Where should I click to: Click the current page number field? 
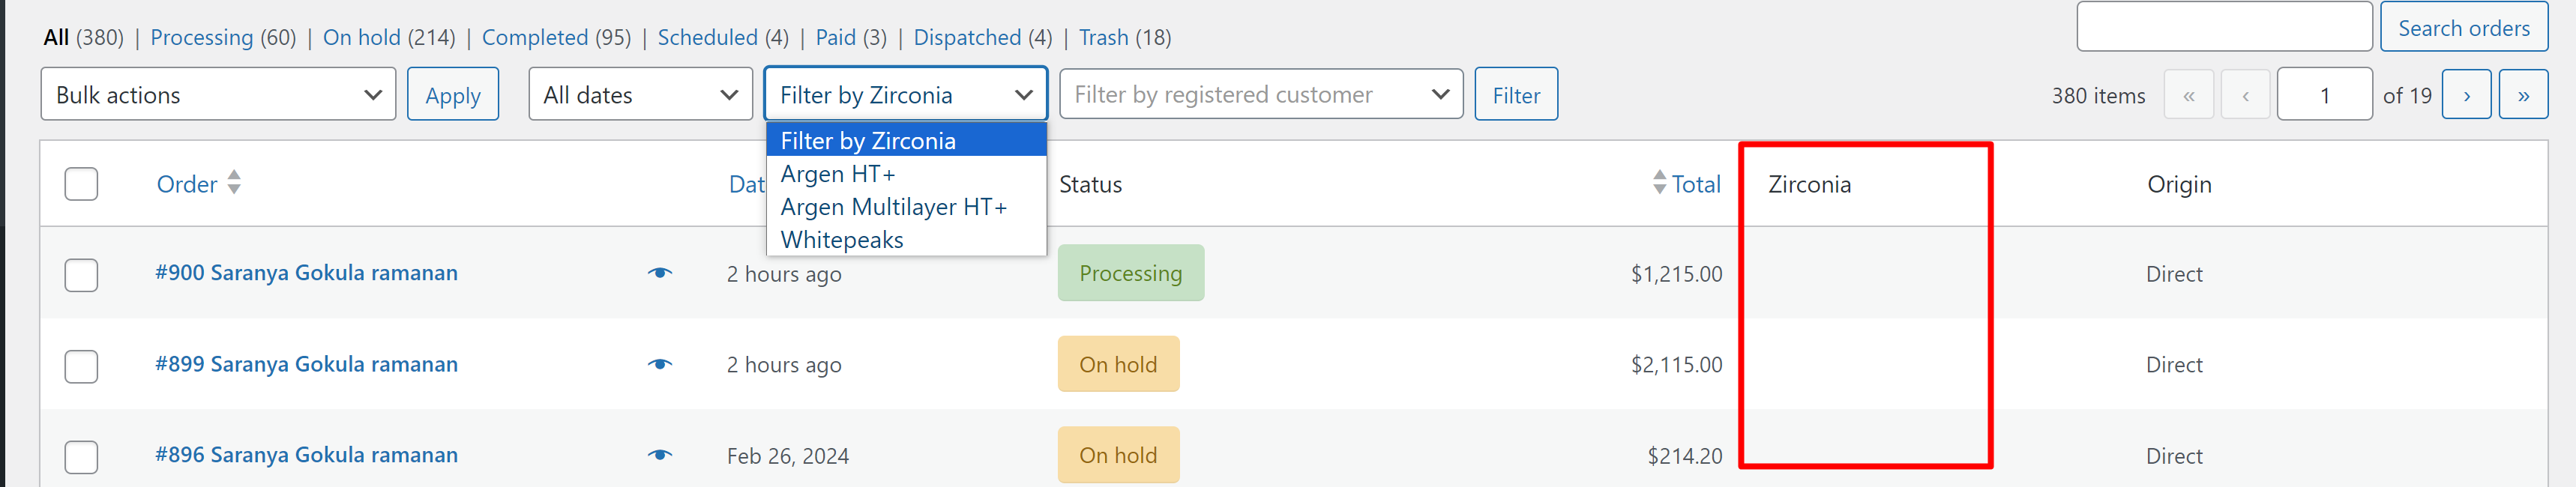tap(2324, 95)
